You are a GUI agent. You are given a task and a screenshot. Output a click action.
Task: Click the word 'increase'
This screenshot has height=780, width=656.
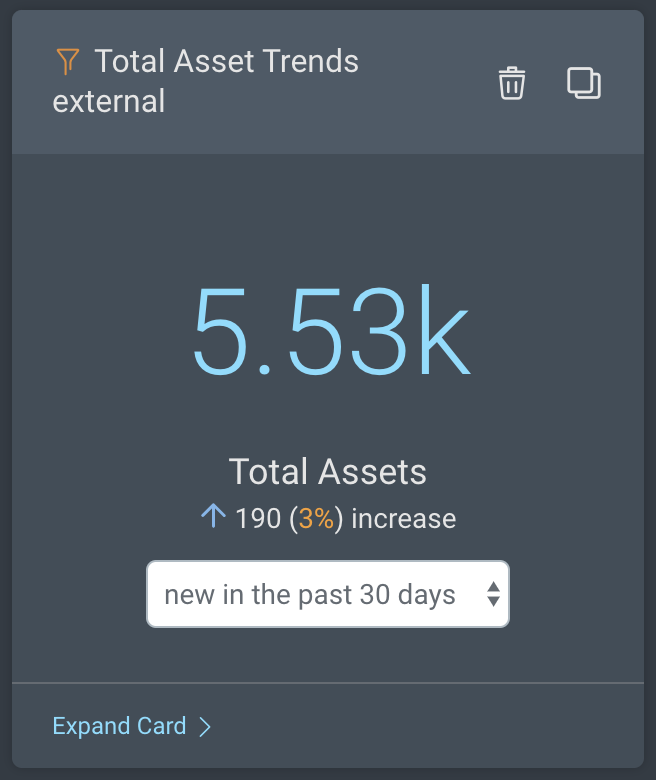(404, 519)
